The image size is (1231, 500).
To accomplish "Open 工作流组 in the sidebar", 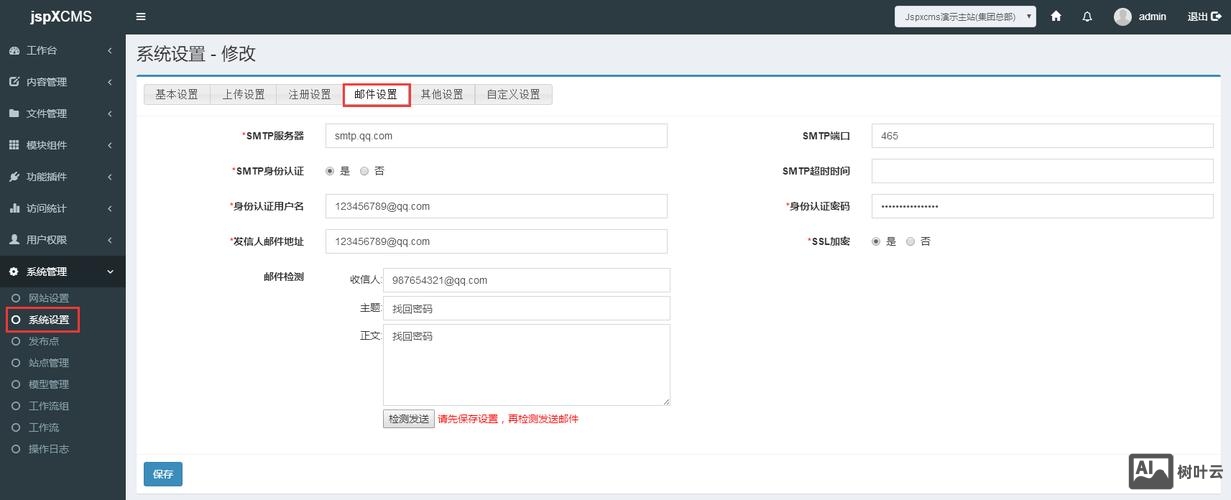I will (x=48, y=406).
